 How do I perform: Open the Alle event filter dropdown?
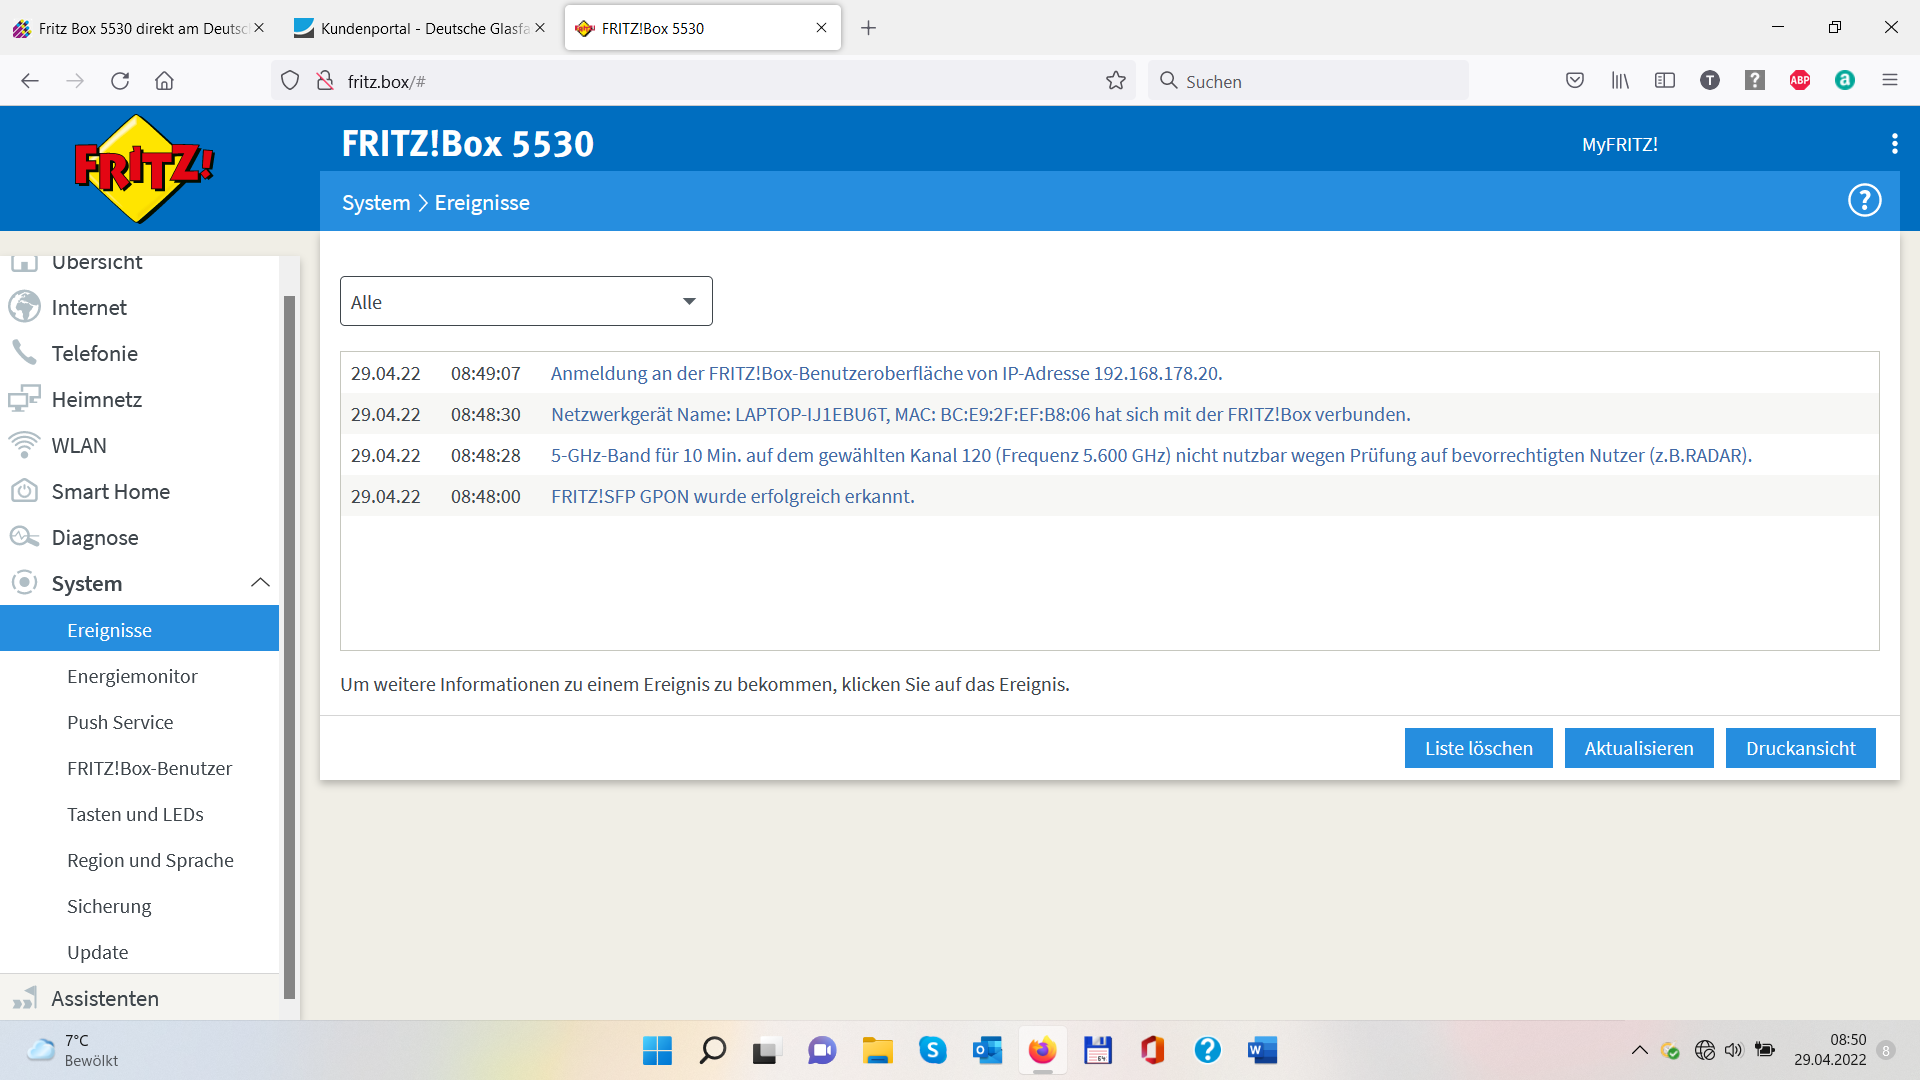click(x=526, y=301)
